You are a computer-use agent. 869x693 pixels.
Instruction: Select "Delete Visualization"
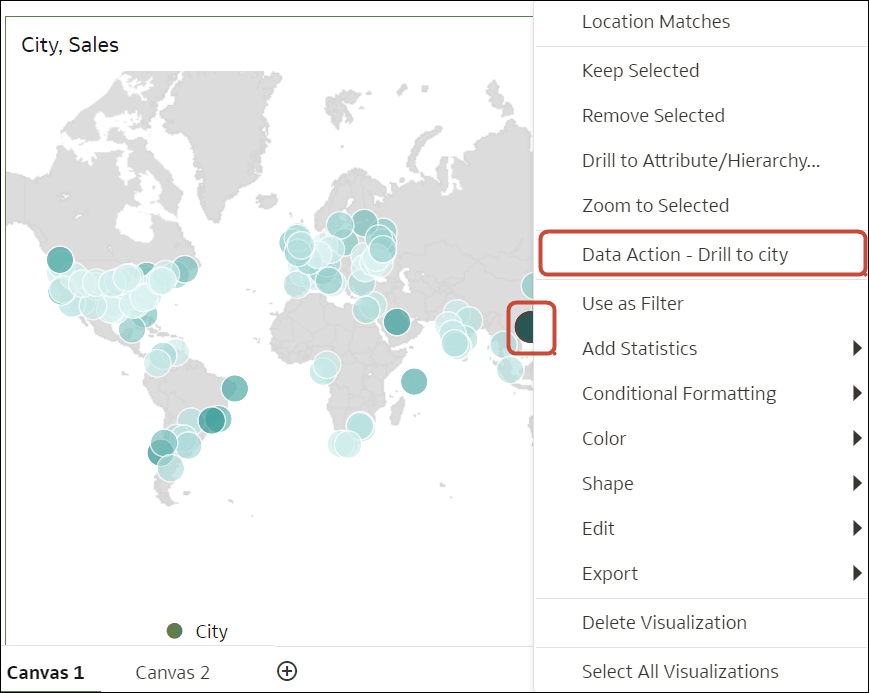coord(665,622)
